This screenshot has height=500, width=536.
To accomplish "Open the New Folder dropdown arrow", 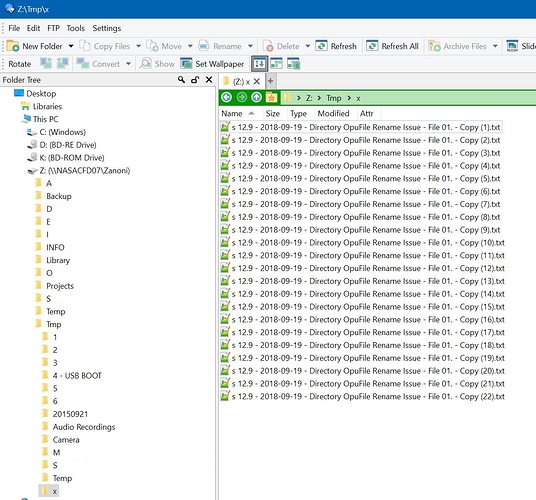I will coord(71,46).
